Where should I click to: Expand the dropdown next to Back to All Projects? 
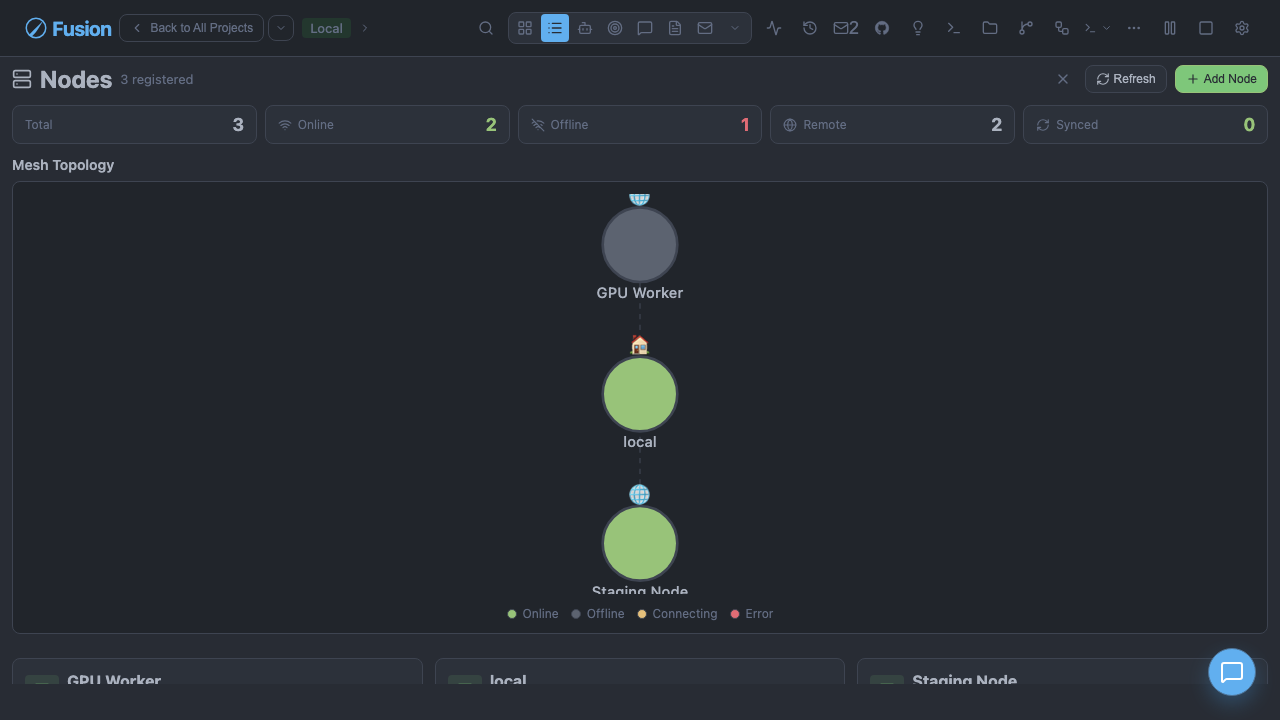coord(281,28)
